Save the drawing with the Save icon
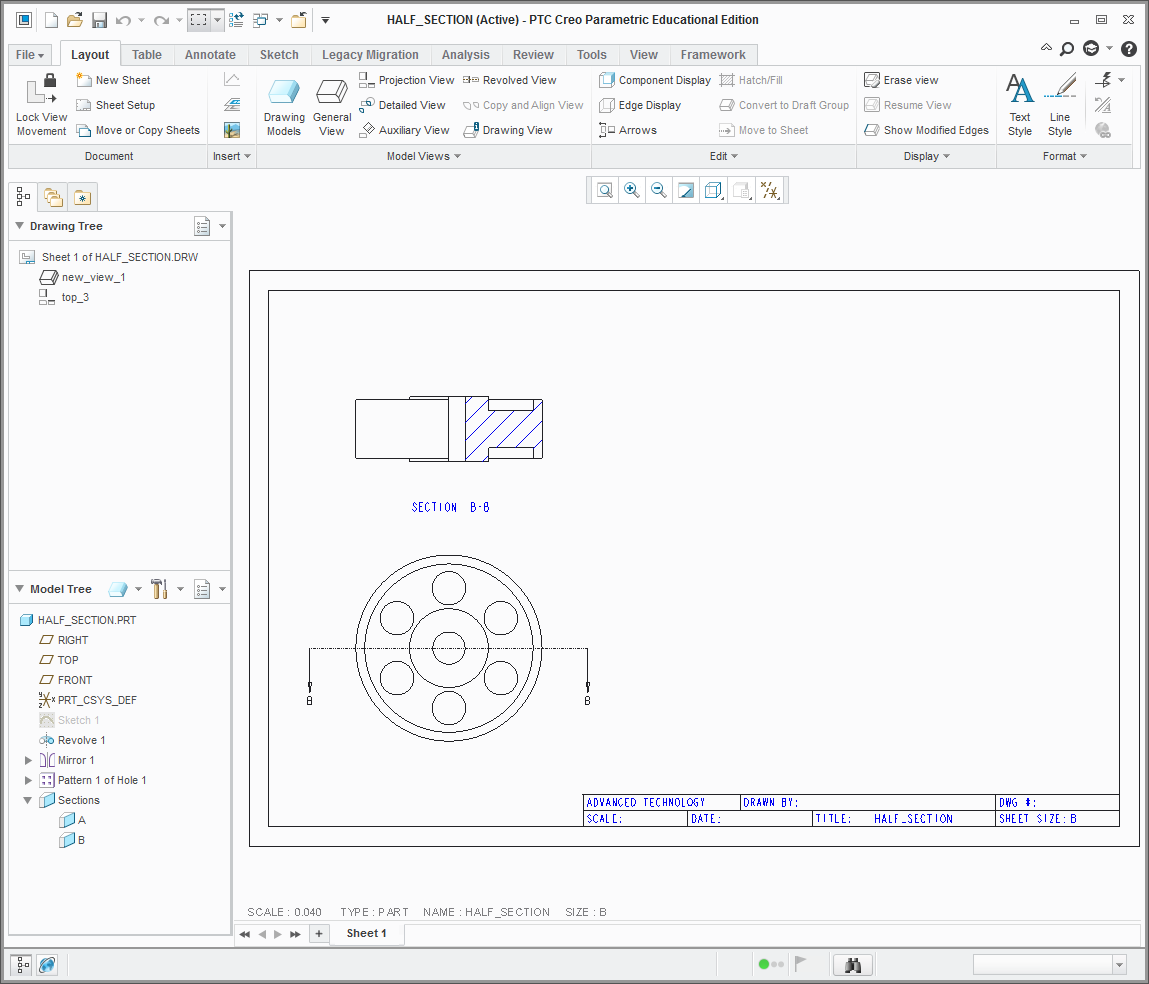This screenshot has width=1149, height=984. tap(99, 20)
